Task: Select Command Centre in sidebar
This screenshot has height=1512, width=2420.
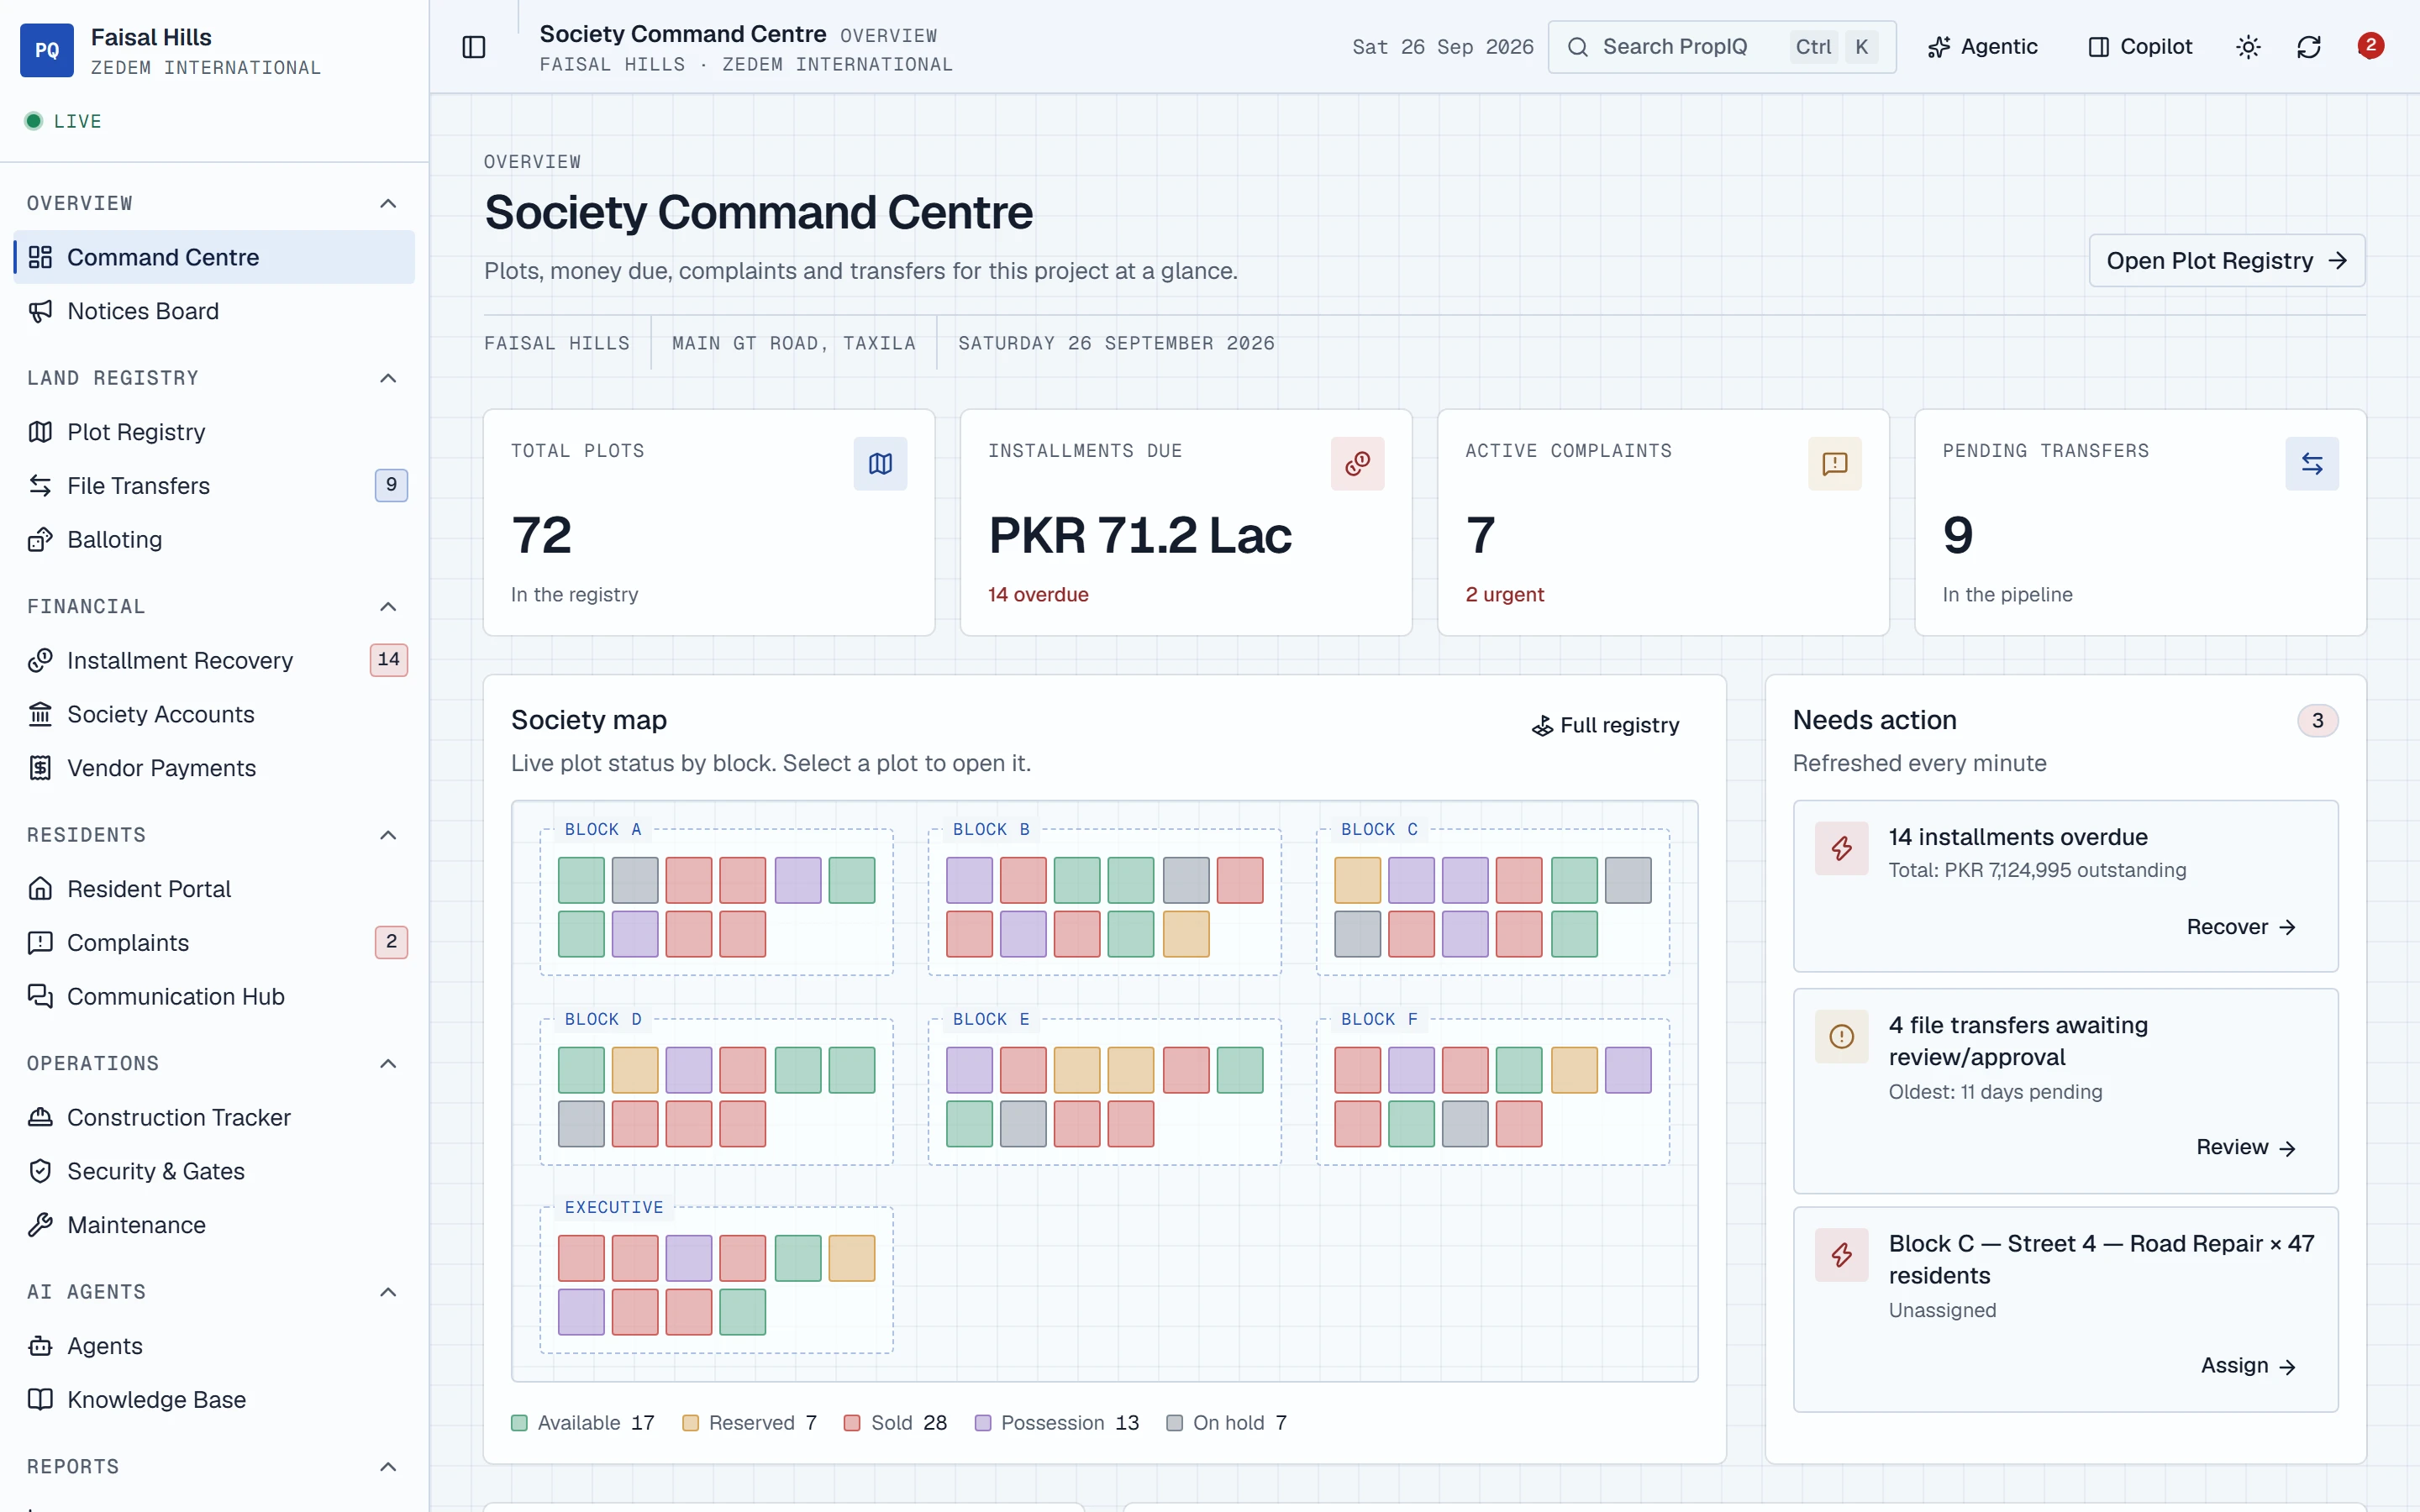Action: tap(214, 257)
